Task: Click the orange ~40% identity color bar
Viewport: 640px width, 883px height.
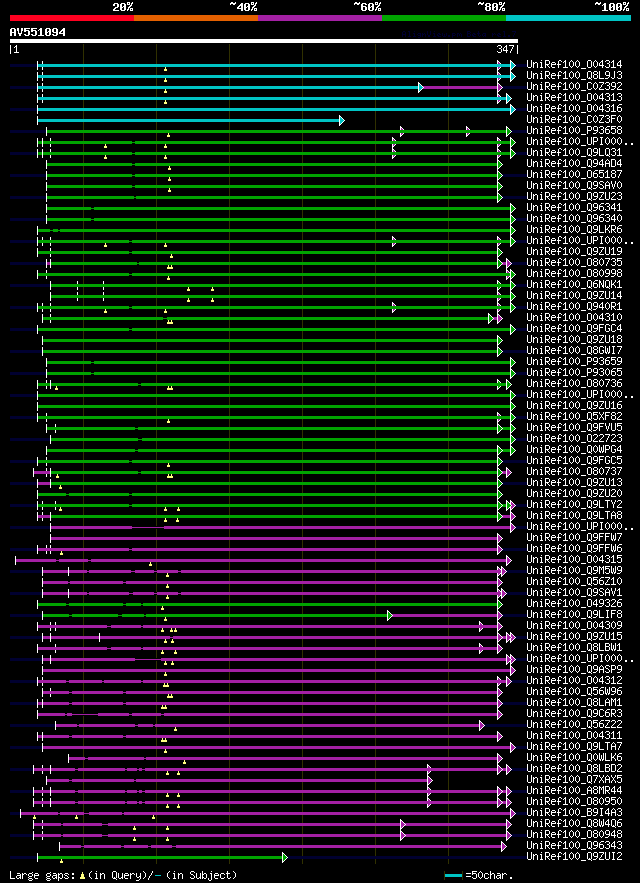Action: pyautogui.click(x=196, y=18)
